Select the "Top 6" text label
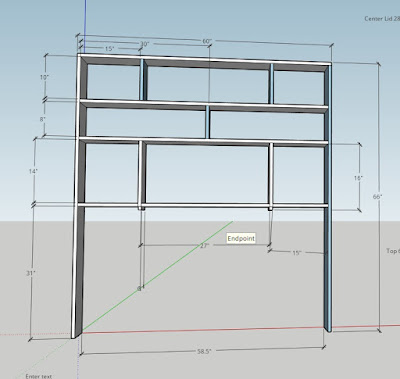 pyautogui.click(x=393, y=251)
